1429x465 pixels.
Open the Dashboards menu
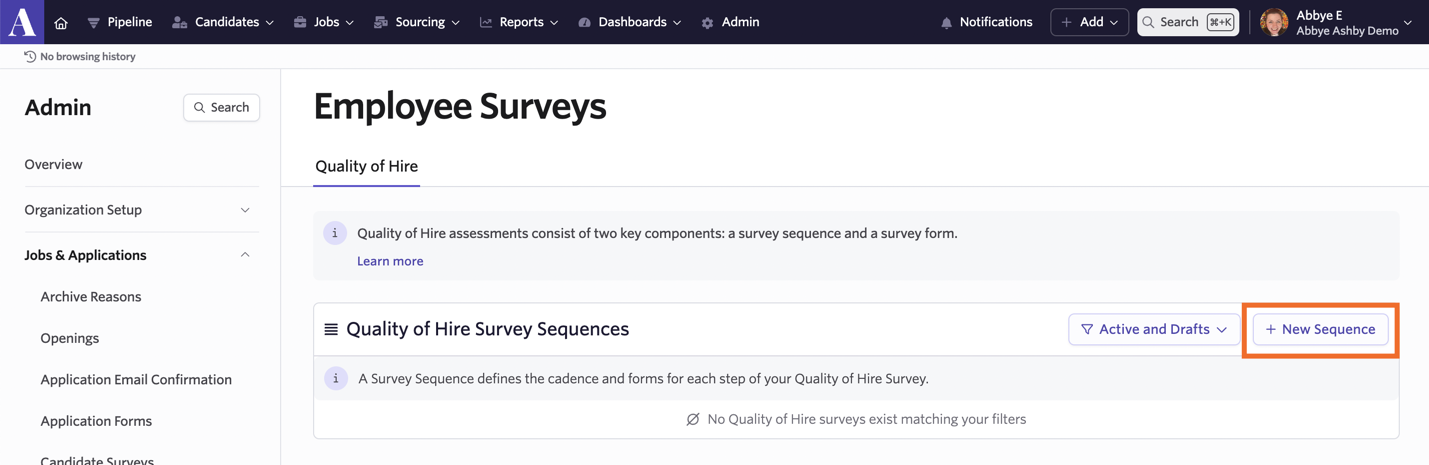629,22
